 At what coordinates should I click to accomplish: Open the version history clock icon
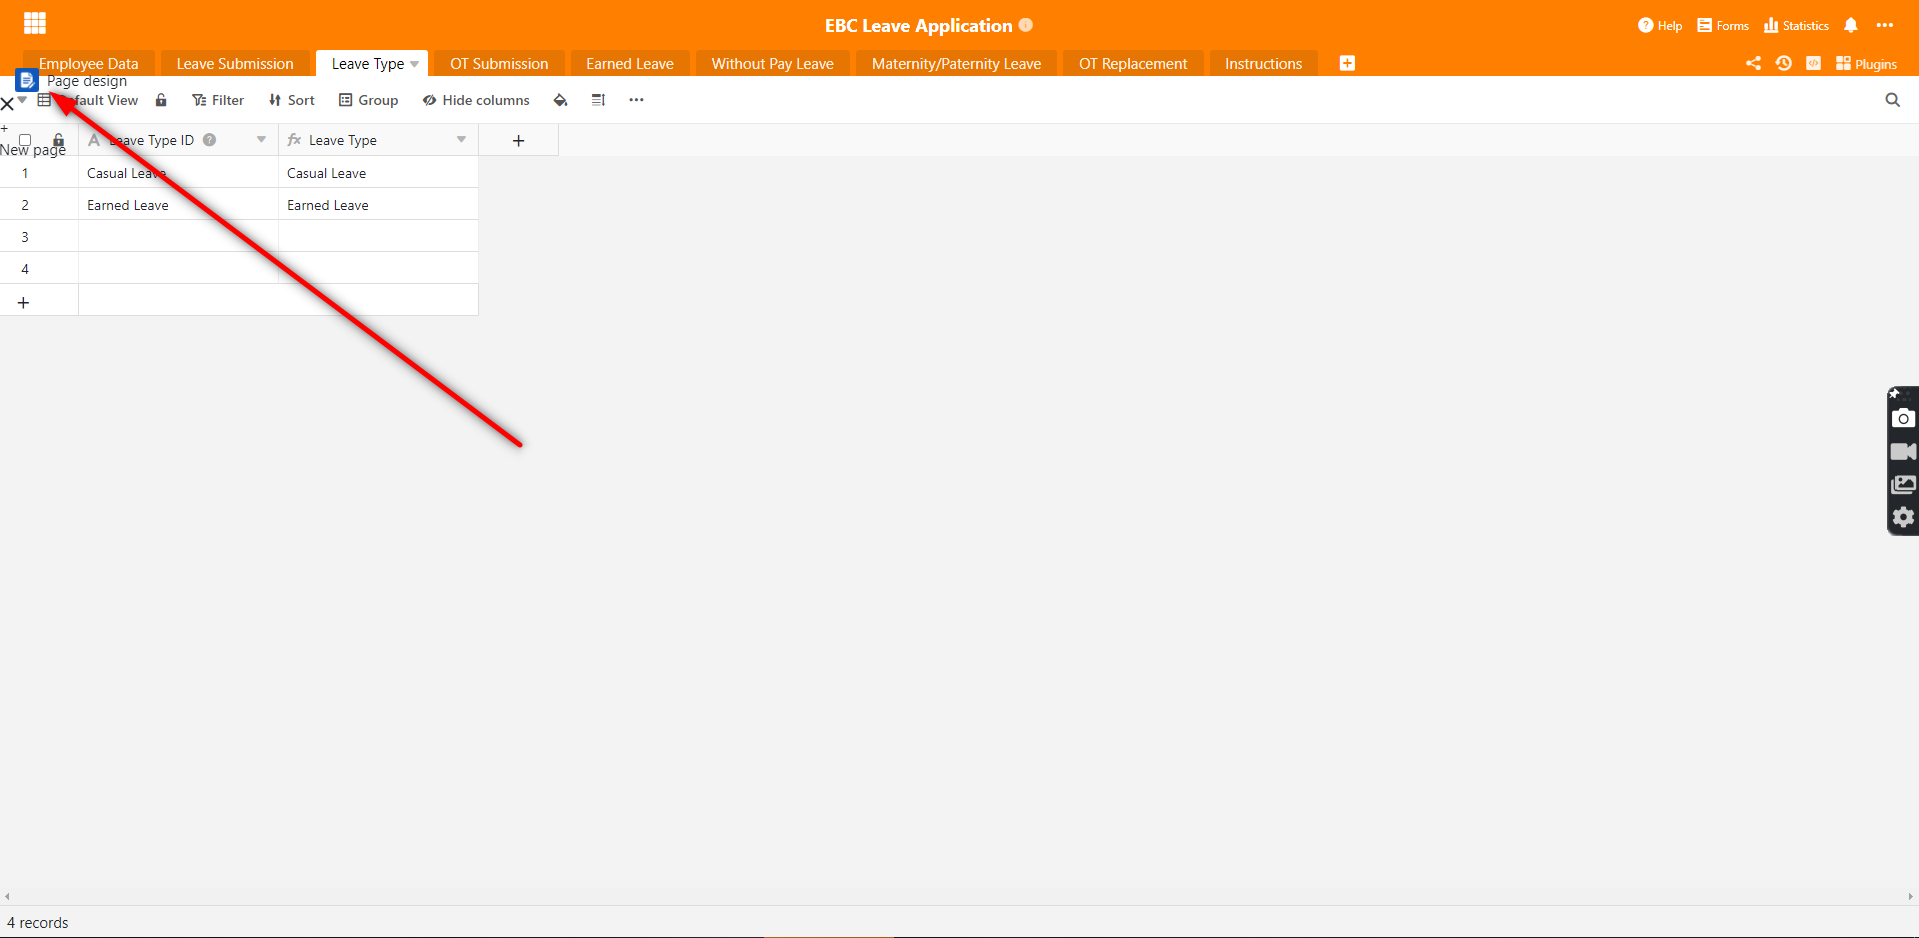[1783, 63]
